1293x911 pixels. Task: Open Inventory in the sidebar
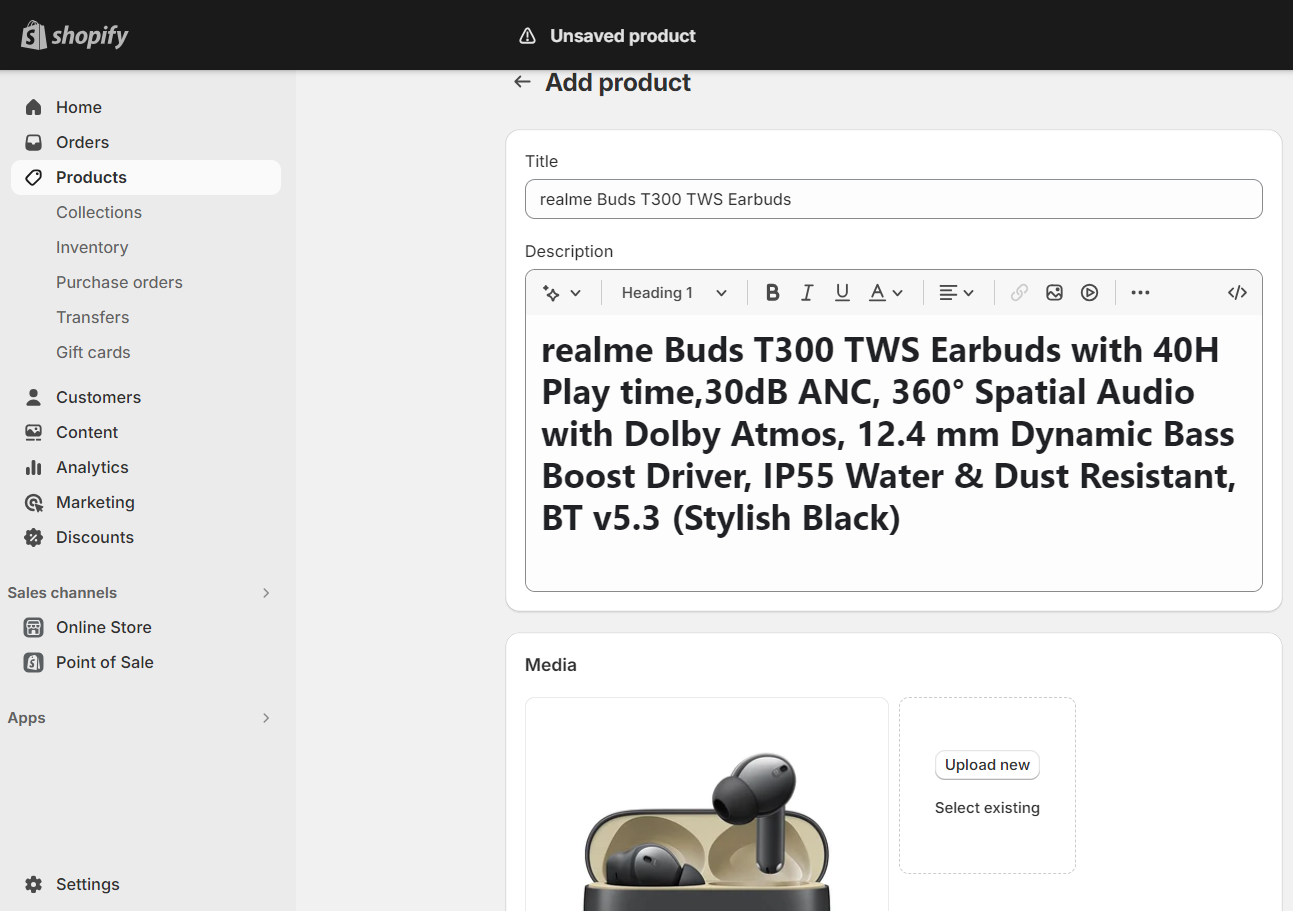(x=92, y=247)
